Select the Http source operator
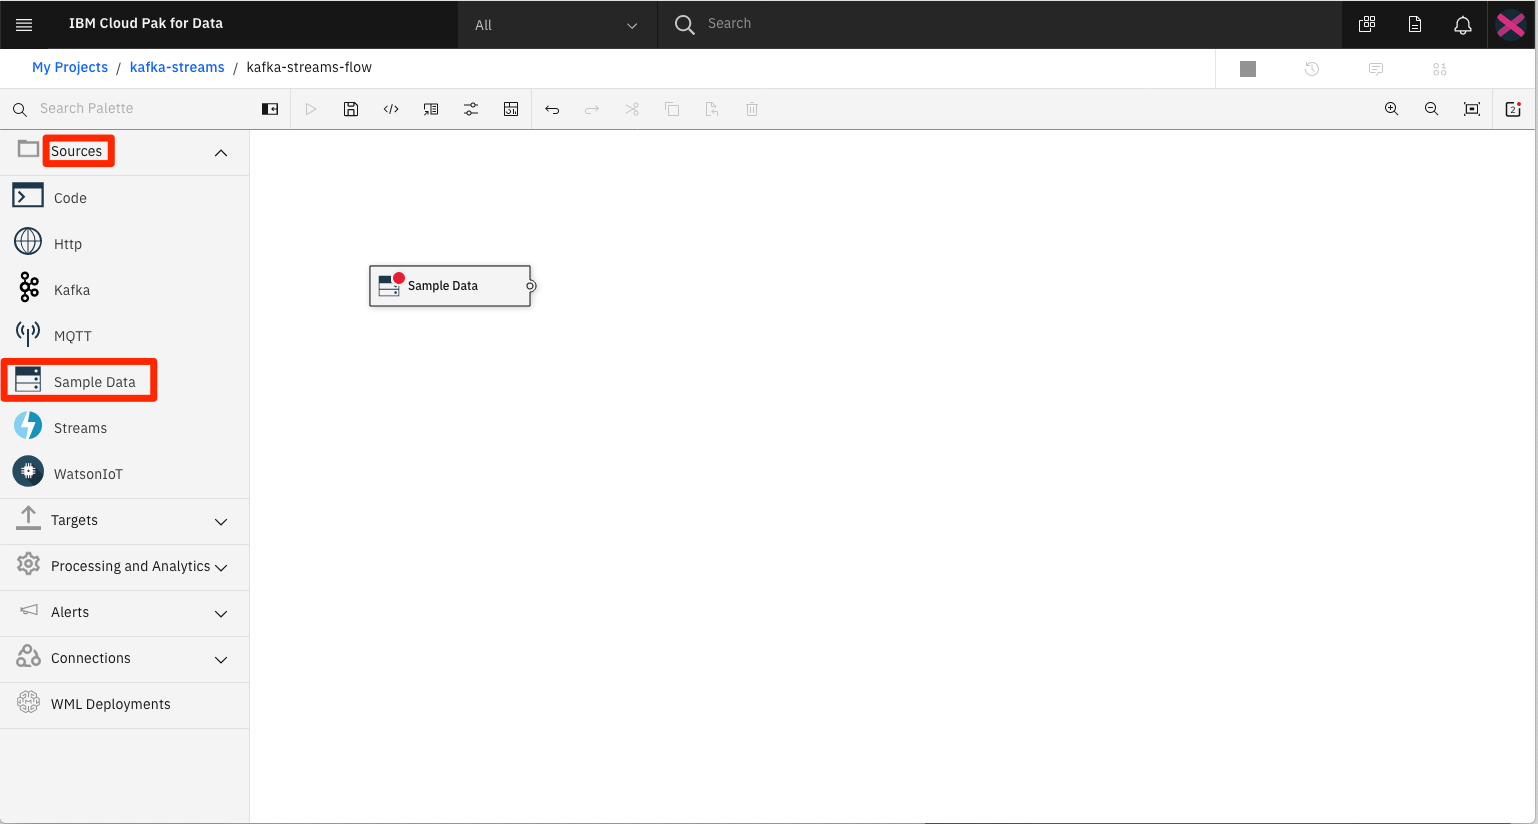 (125, 244)
